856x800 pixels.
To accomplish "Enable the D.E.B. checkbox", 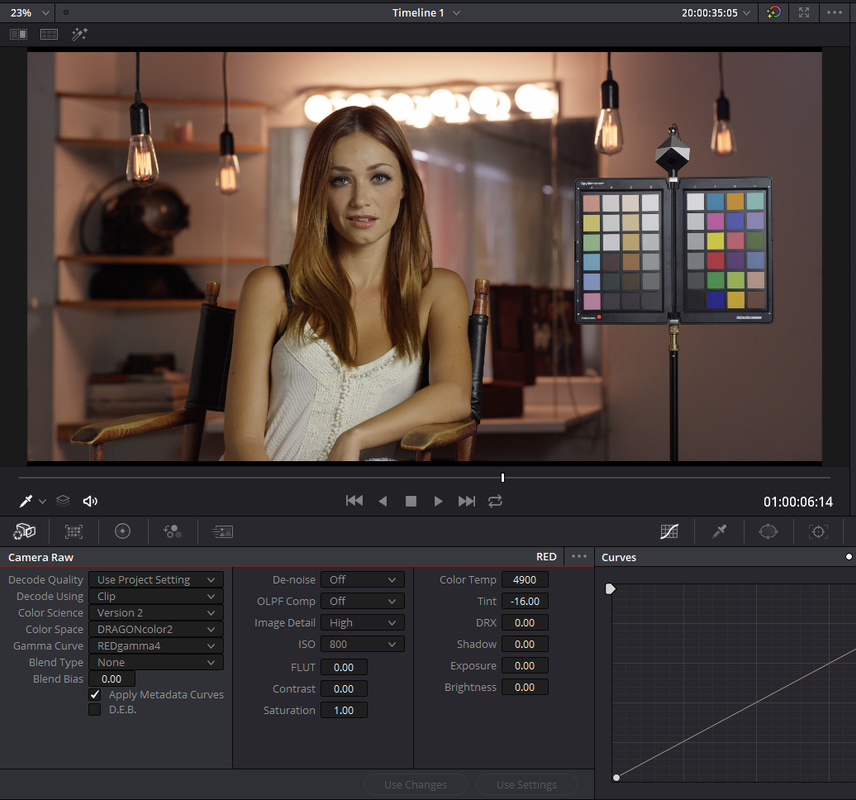I will pos(95,709).
